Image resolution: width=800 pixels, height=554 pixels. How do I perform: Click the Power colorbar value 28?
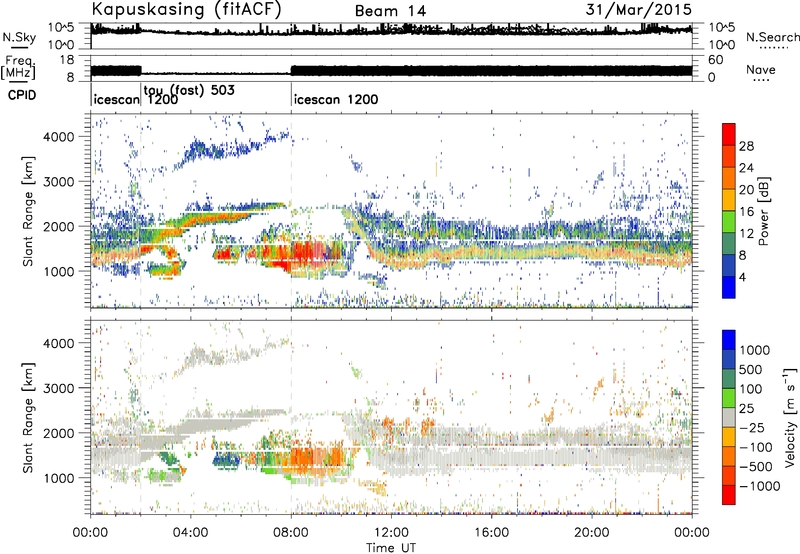tap(746, 146)
